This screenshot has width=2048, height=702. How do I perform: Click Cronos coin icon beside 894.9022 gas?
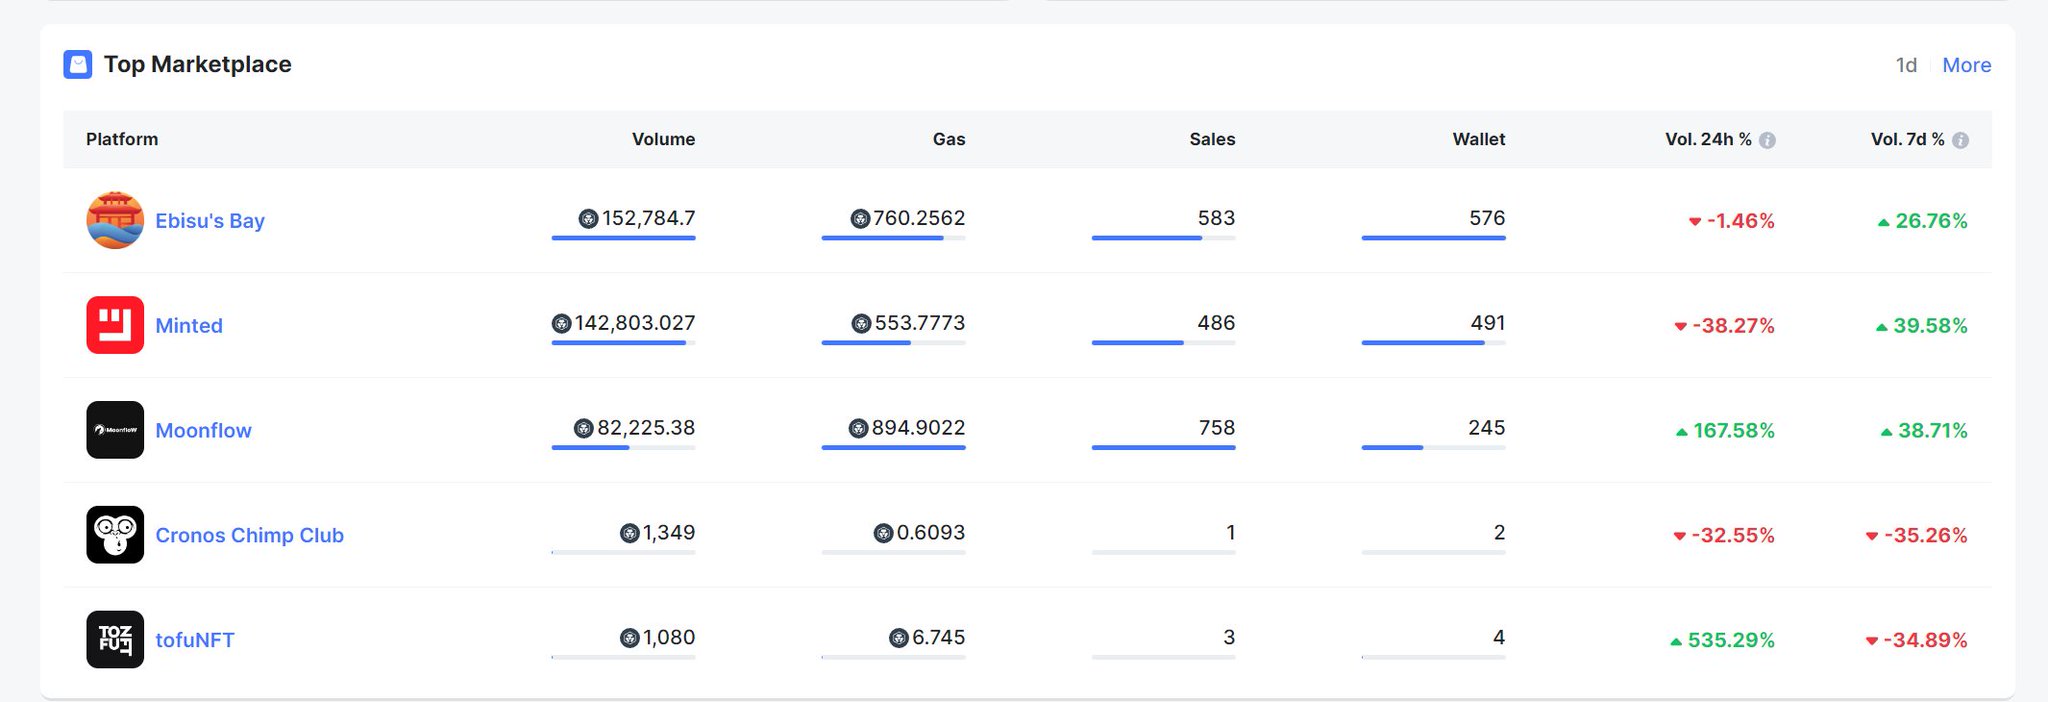pyautogui.click(x=858, y=428)
